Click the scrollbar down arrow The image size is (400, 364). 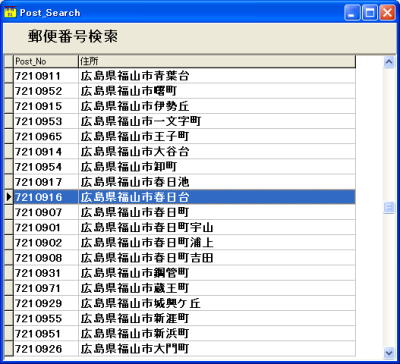click(x=389, y=352)
